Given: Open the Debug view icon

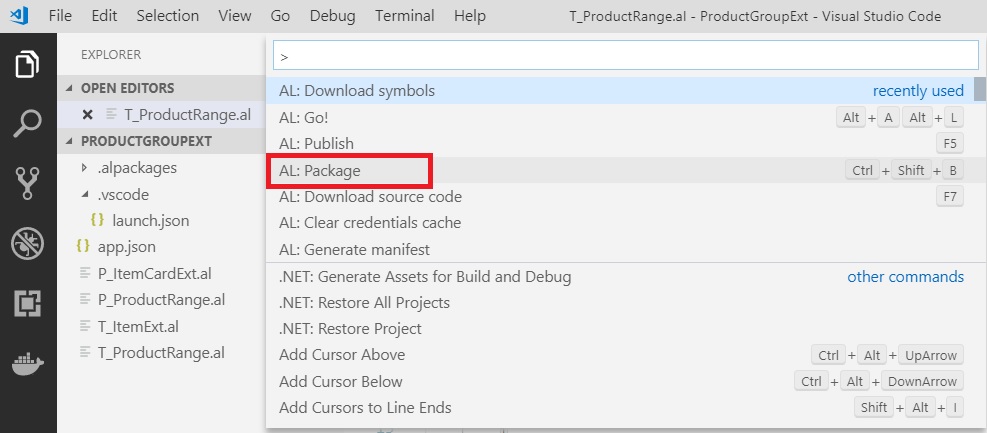Looking at the screenshot, I should pyautogui.click(x=28, y=243).
